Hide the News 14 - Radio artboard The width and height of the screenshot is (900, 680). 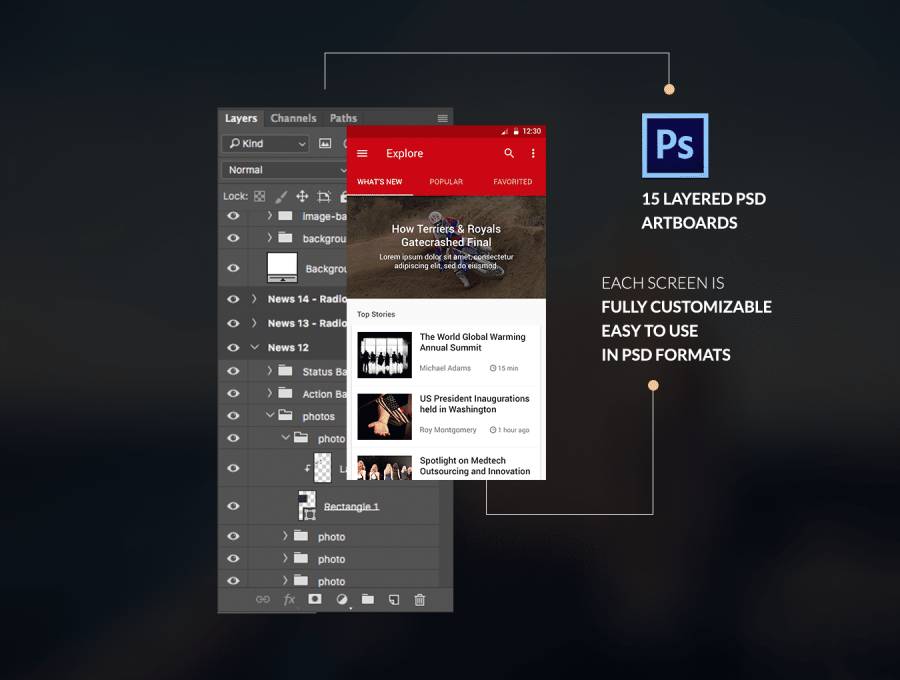click(233, 299)
